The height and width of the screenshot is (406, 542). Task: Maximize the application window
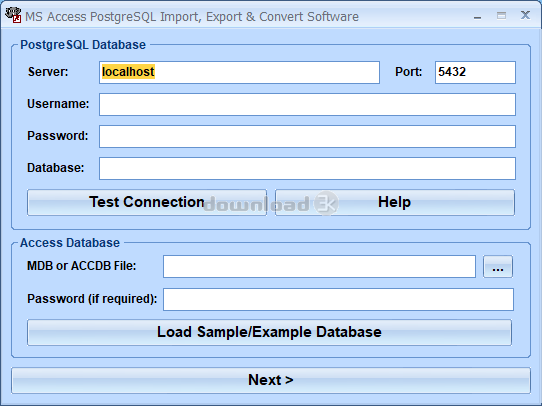(x=501, y=16)
